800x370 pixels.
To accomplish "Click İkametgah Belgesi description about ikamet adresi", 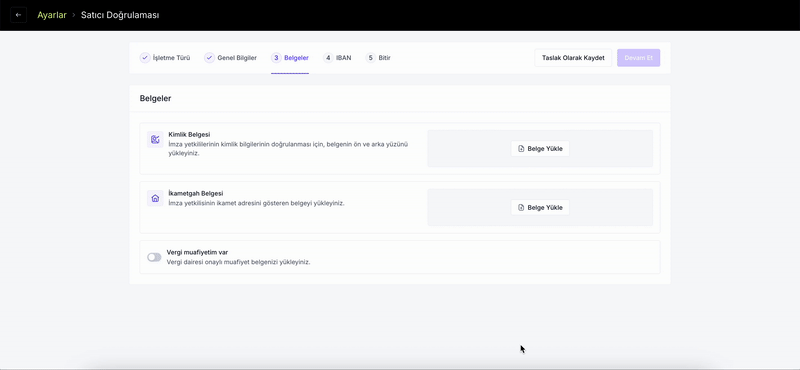I will [x=256, y=203].
